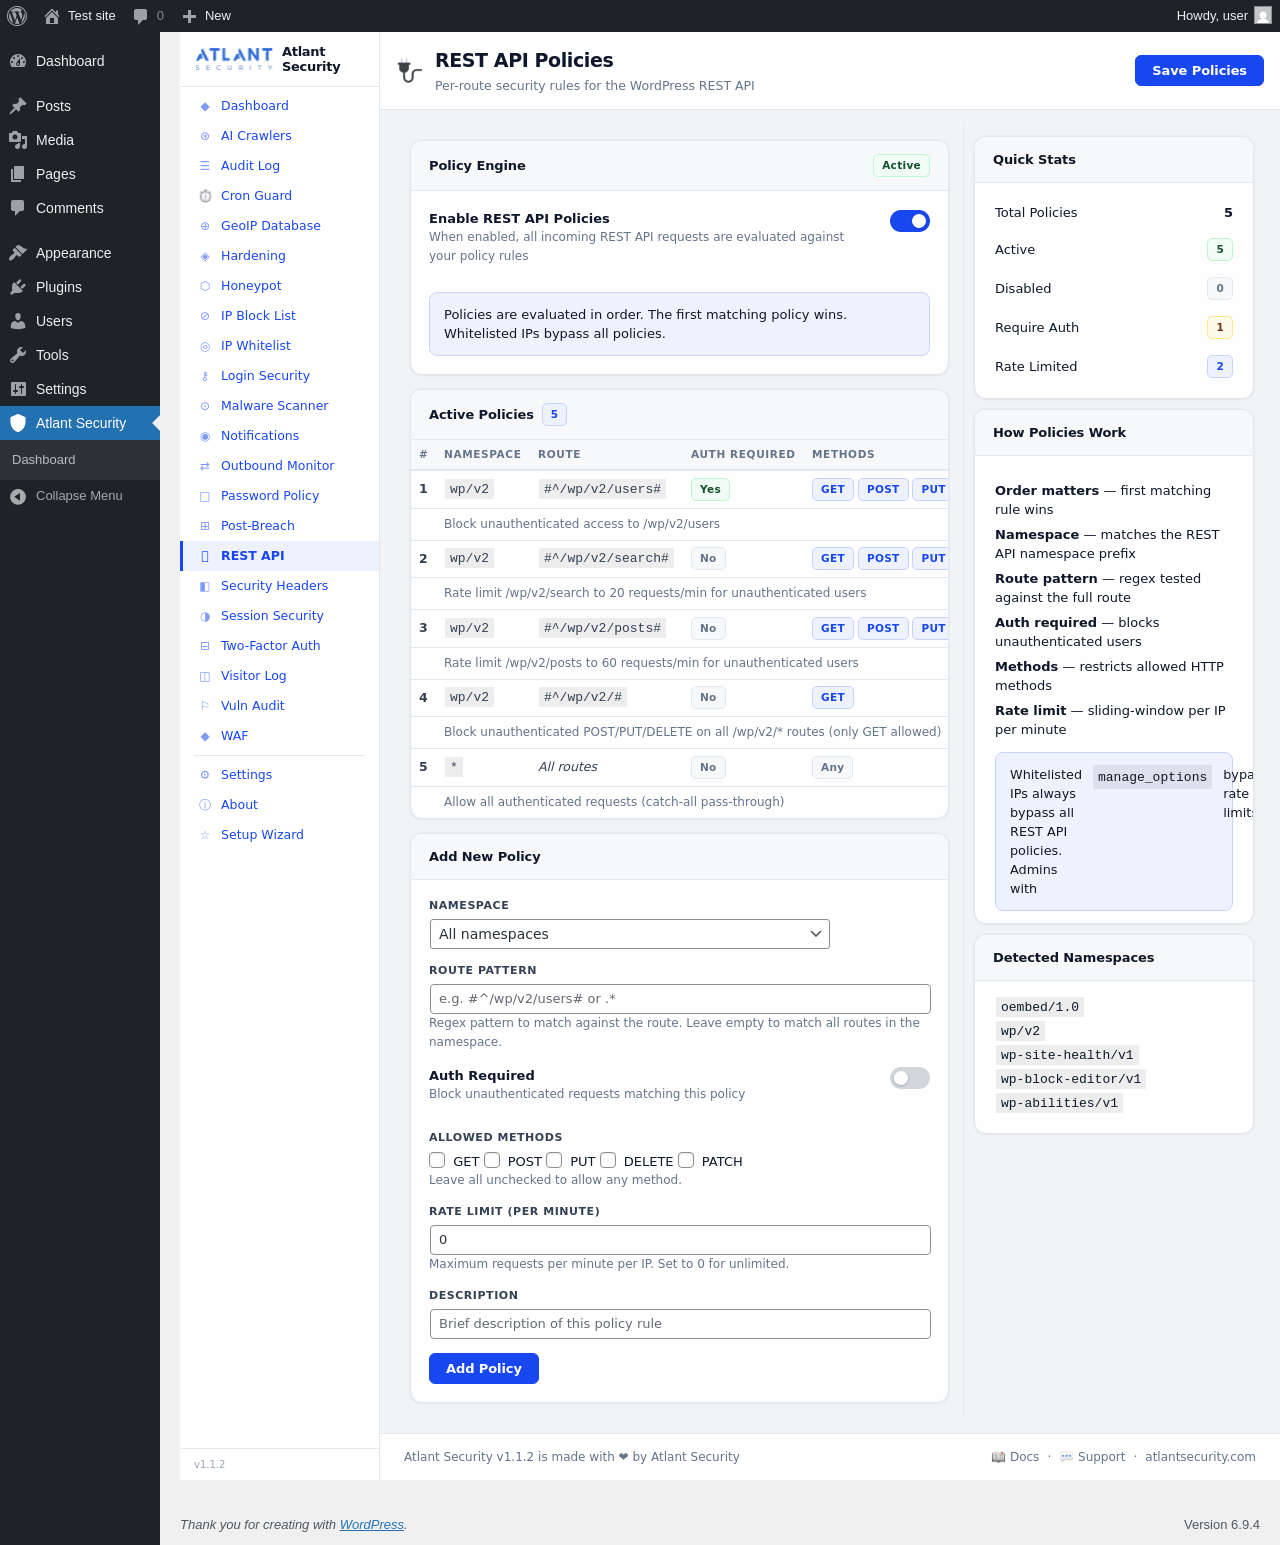Click the user avatar in the top bar
1280x1545 pixels.
[x=1263, y=16]
